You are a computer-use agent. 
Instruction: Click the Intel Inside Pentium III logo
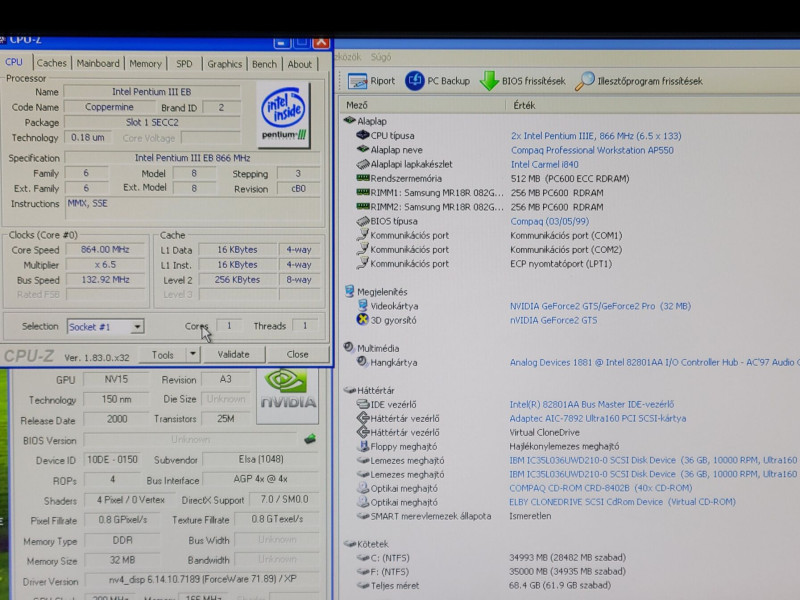tap(284, 116)
